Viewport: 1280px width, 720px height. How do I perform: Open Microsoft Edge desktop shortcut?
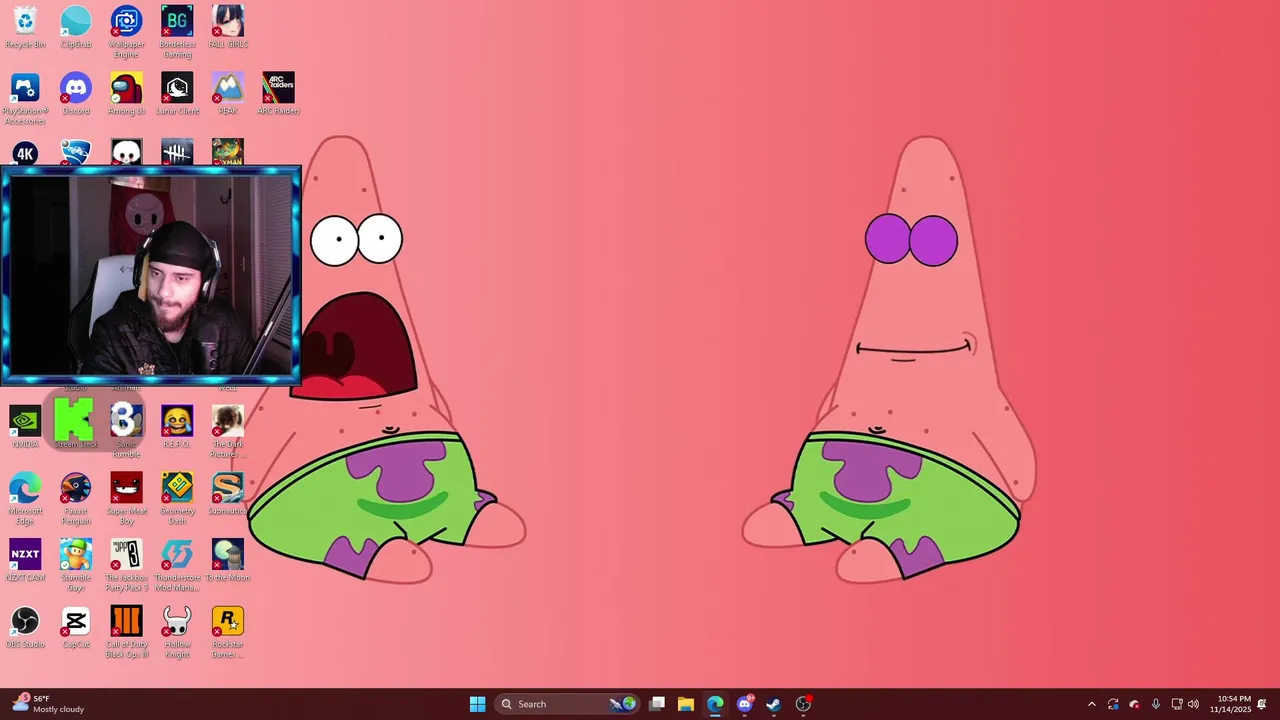(25, 499)
